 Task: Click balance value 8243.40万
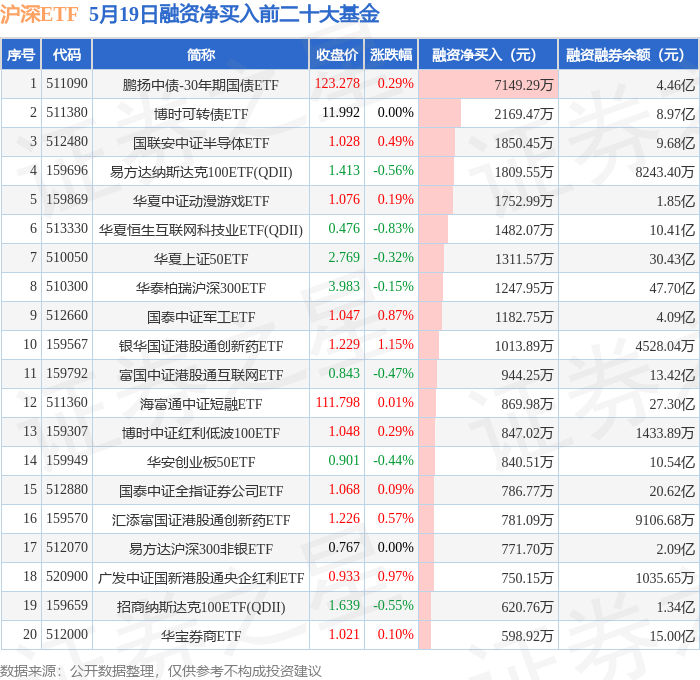(x=665, y=171)
